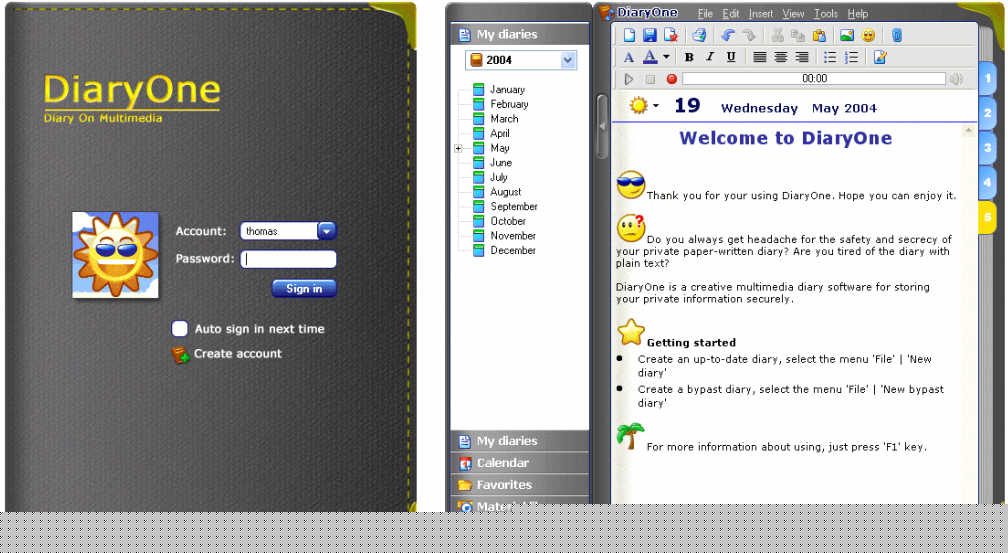Open the Help menu

click(858, 14)
